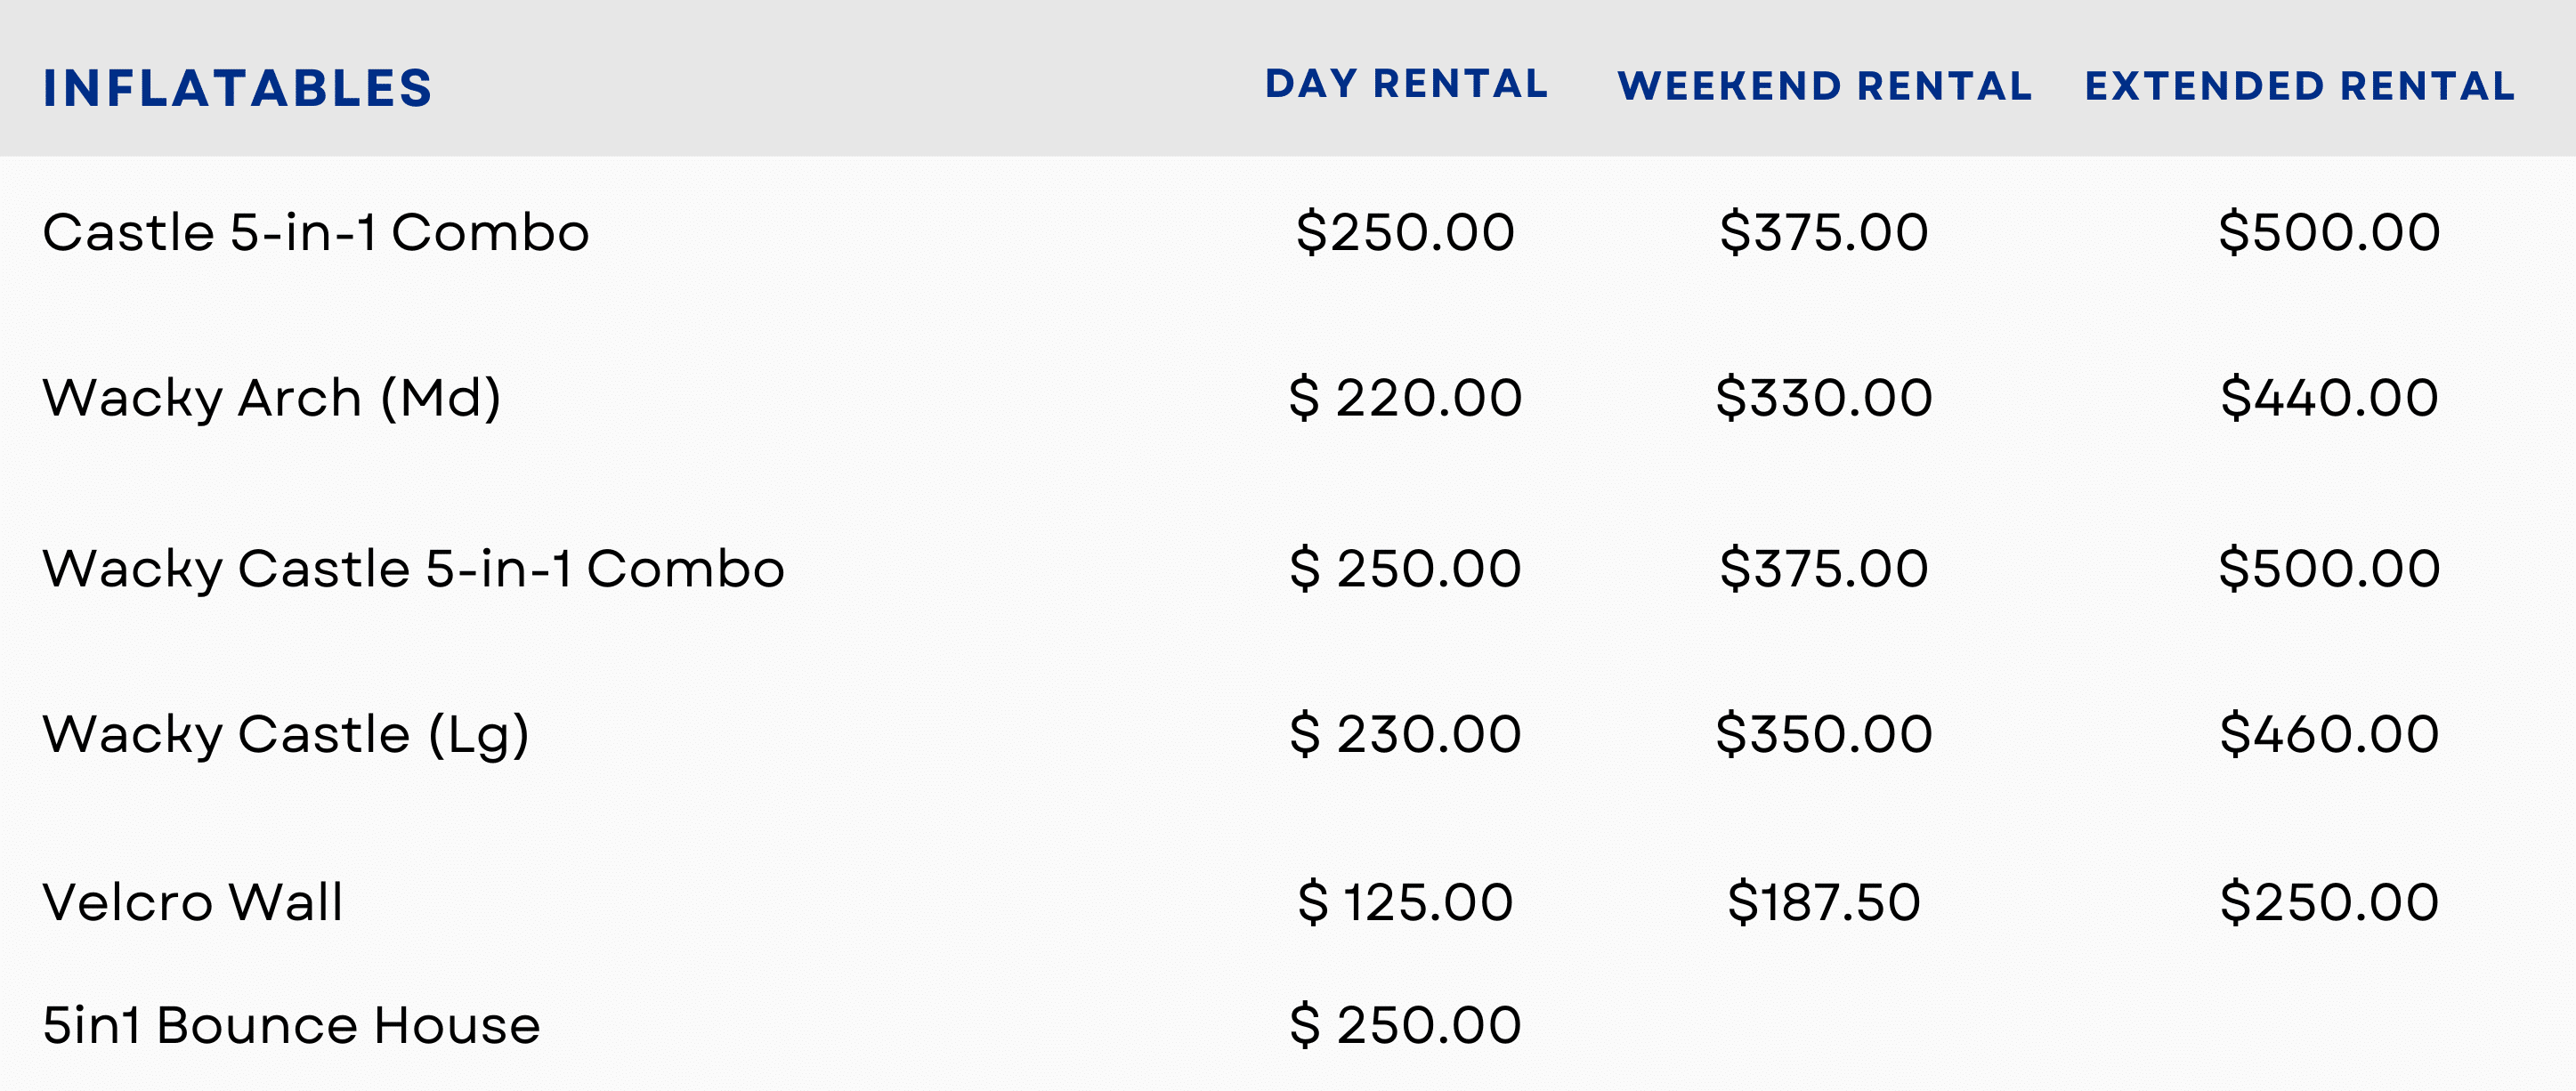Select the $330.00 weekend rental price

pos(1824,398)
